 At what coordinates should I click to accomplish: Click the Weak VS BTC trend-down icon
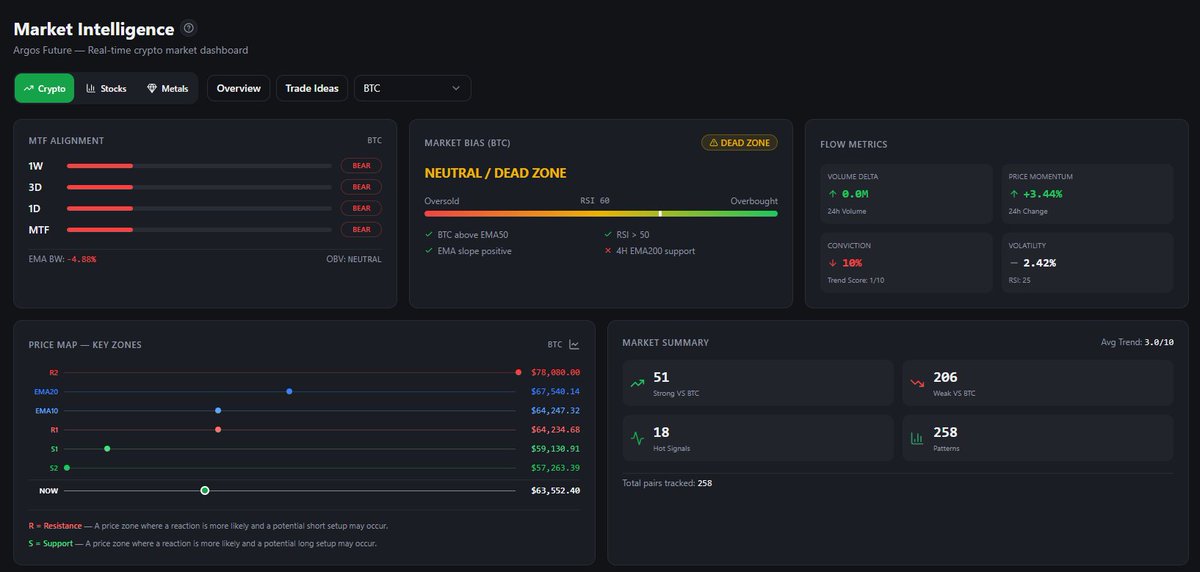click(x=917, y=383)
